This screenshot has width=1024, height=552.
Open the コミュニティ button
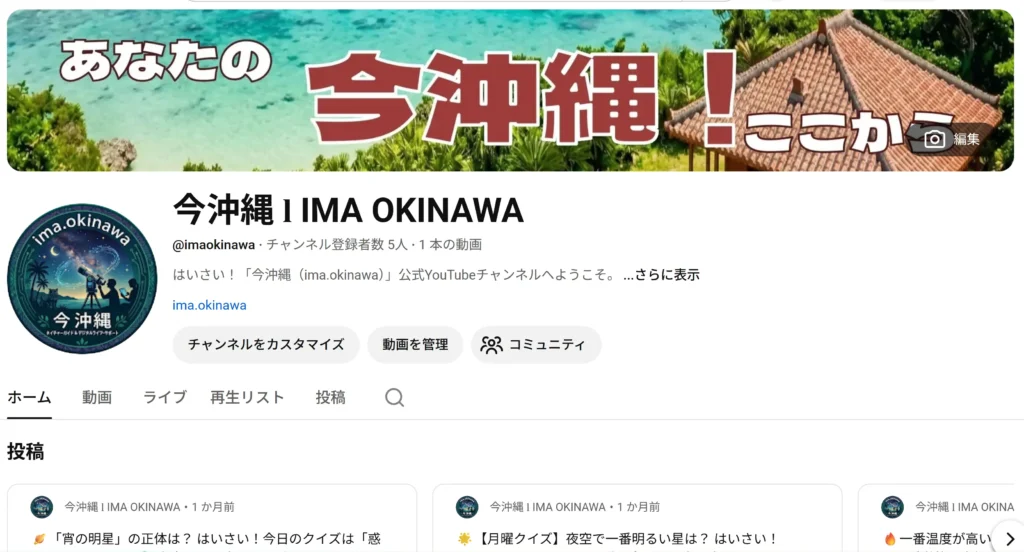[x=536, y=344]
